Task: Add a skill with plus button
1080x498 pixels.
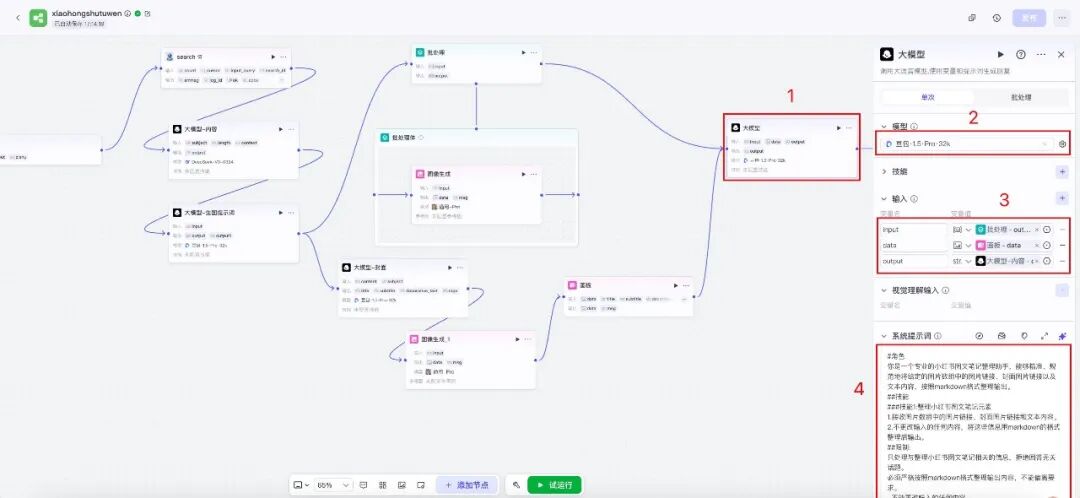Action: (x=1062, y=172)
